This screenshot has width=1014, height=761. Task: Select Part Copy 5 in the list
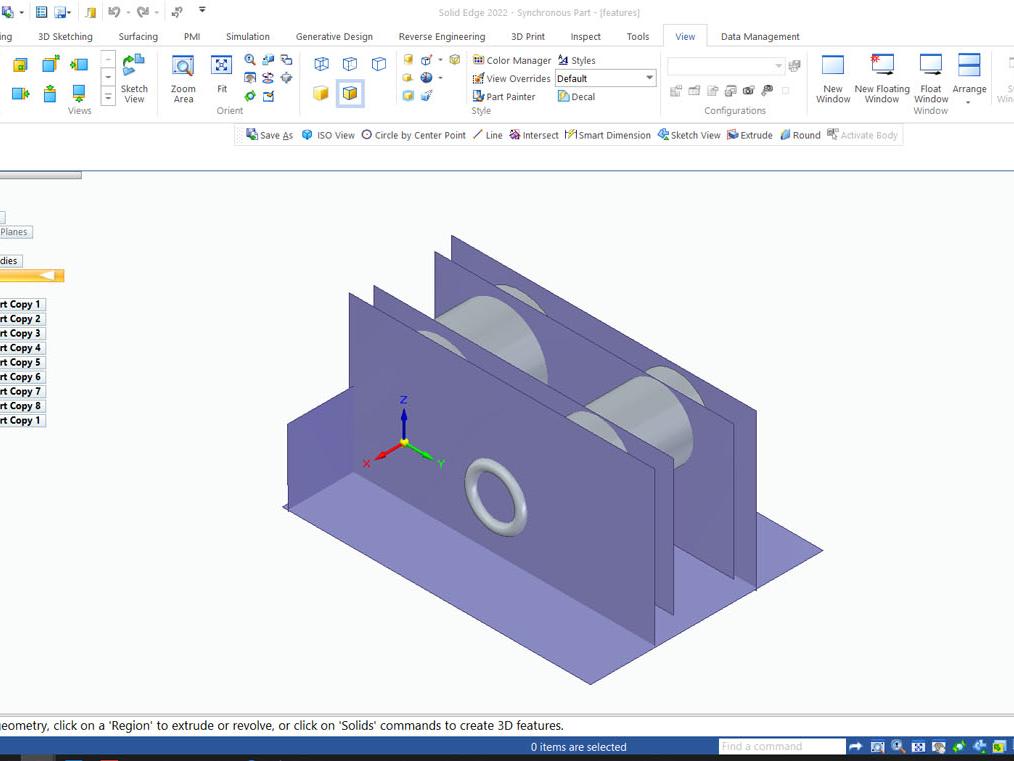click(x=21, y=362)
